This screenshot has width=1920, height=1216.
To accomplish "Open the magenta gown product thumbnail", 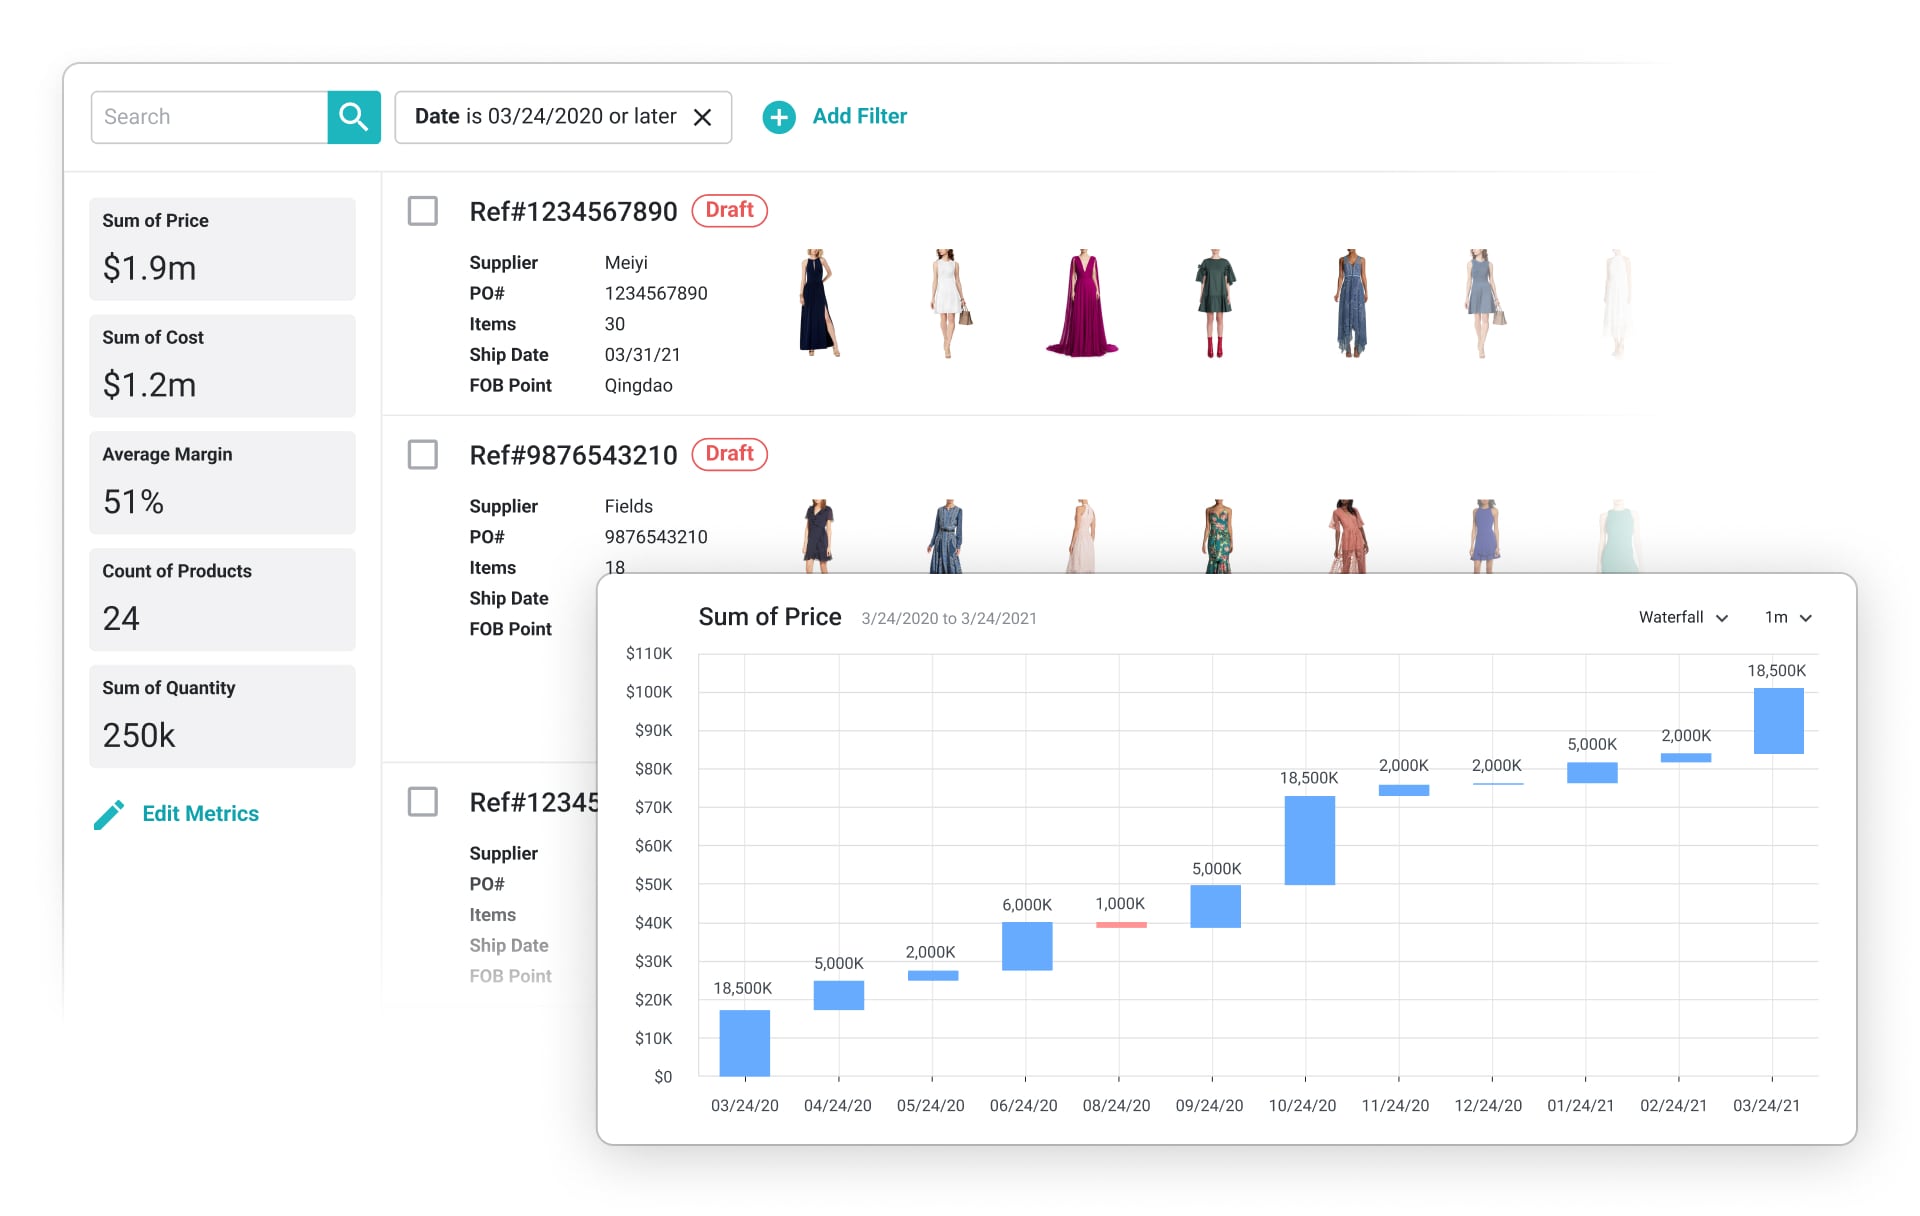I will pos(1082,304).
